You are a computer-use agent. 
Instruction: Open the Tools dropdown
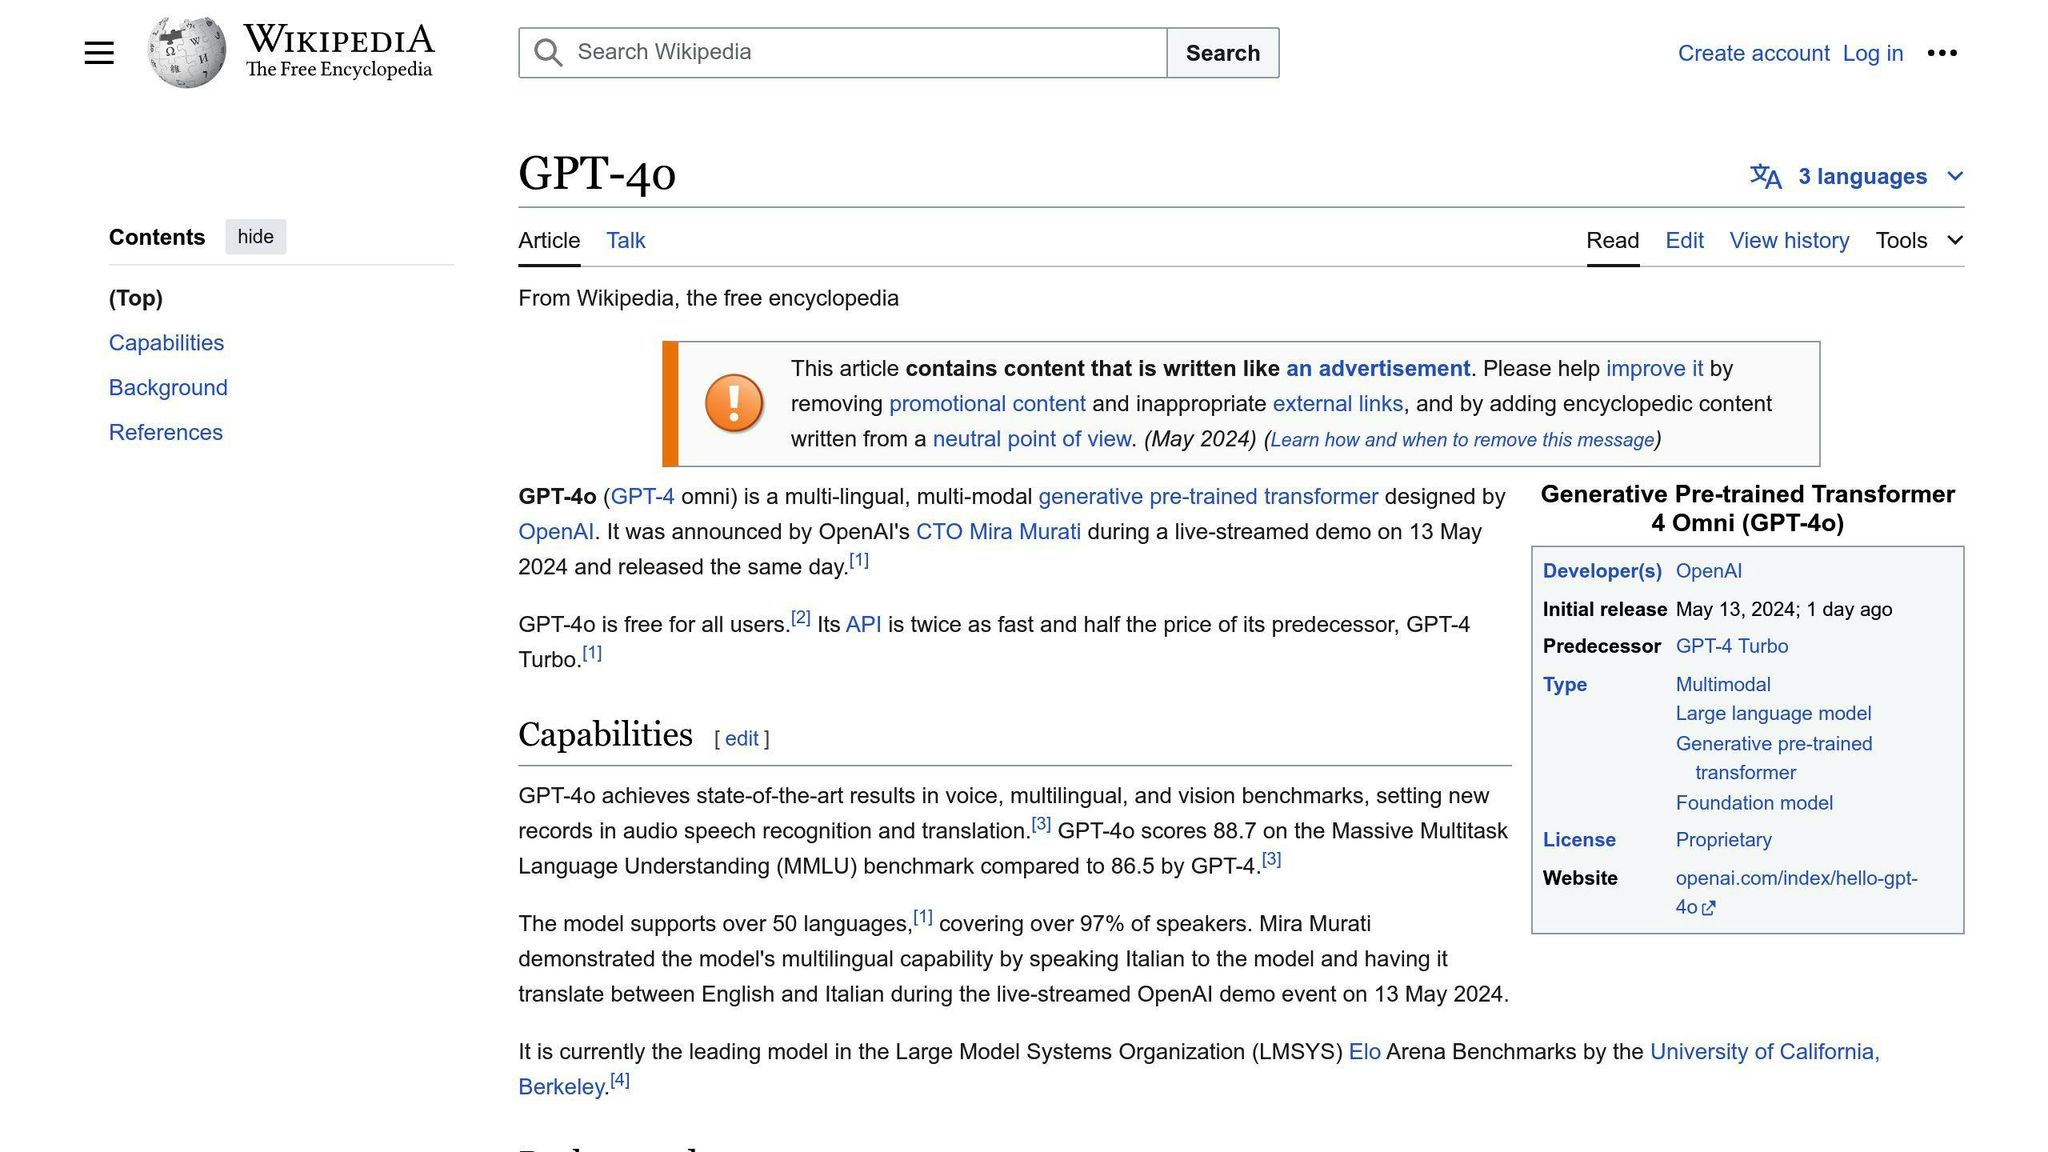click(x=1902, y=240)
